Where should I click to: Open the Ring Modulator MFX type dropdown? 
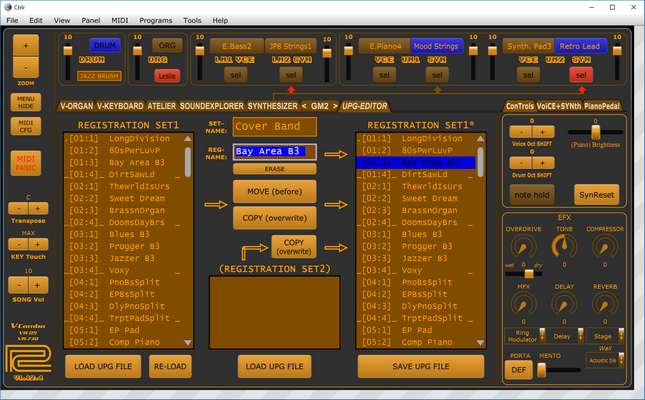(x=525, y=336)
